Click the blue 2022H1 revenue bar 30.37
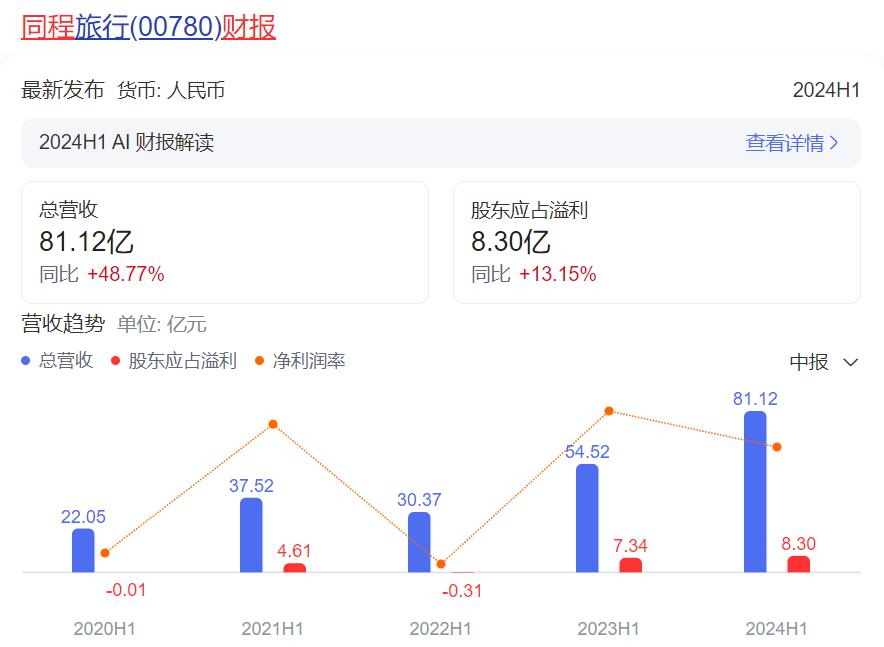The image size is (884, 647). (x=419, y=542)
